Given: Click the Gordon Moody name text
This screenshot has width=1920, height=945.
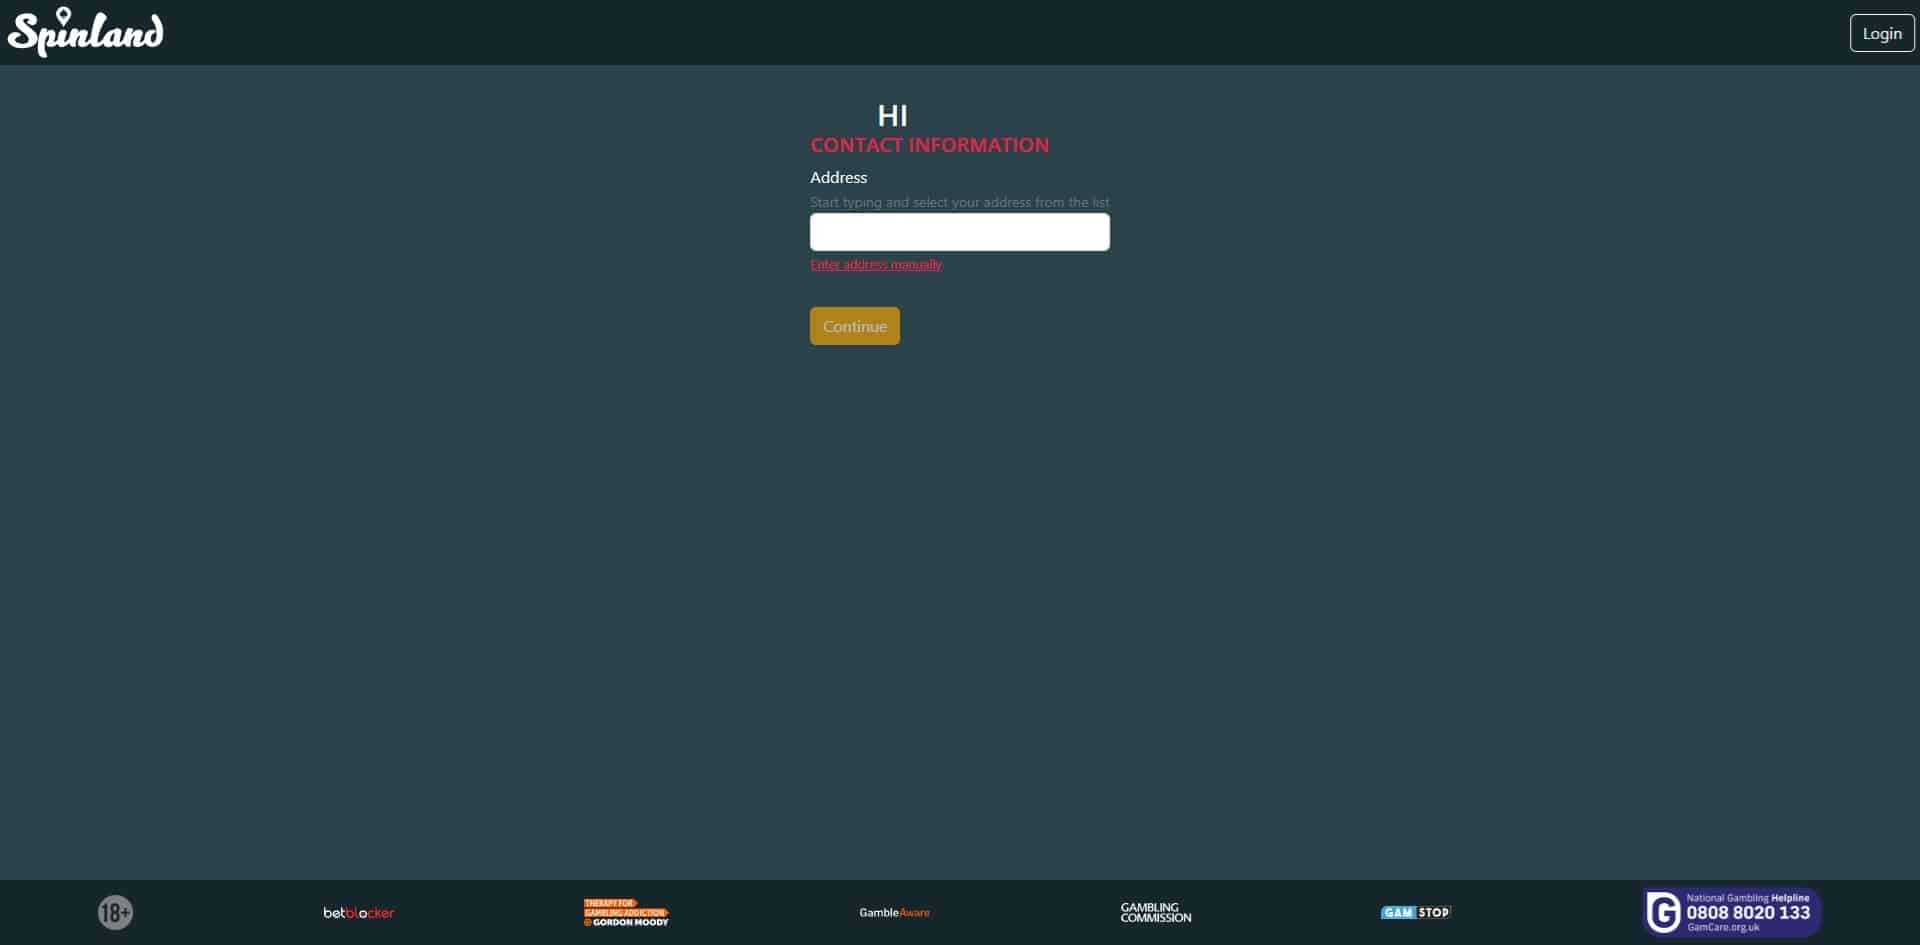Looking at the screenshot, I should (x=629, y=922).
